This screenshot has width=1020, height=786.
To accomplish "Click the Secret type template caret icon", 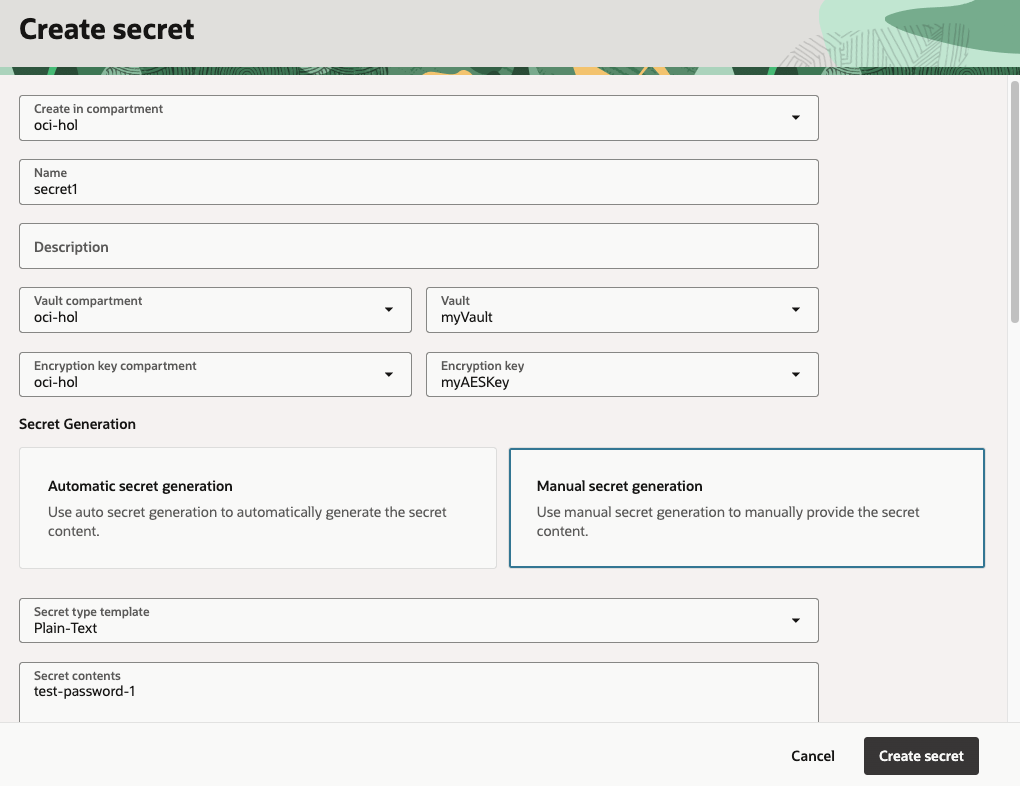I will [x=796, y=620].
